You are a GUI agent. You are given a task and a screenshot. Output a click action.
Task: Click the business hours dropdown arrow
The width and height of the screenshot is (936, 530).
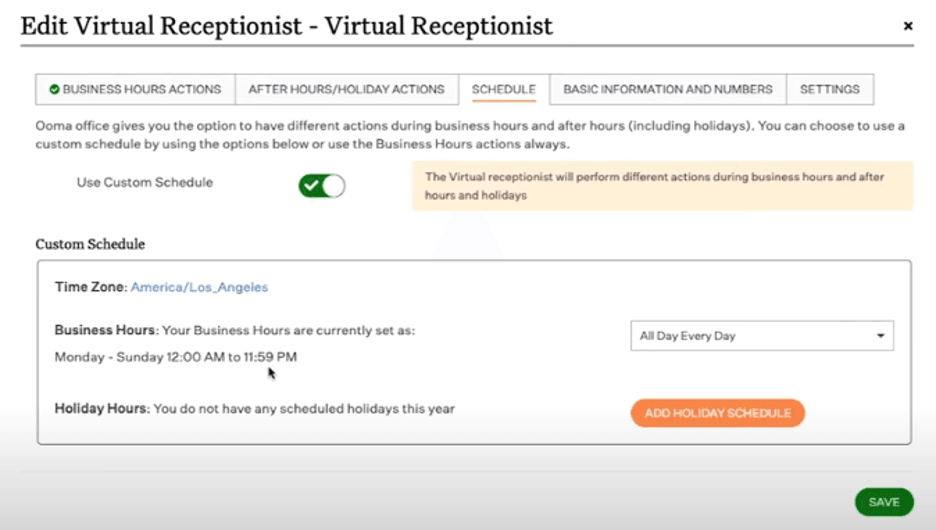pos(880,336)
